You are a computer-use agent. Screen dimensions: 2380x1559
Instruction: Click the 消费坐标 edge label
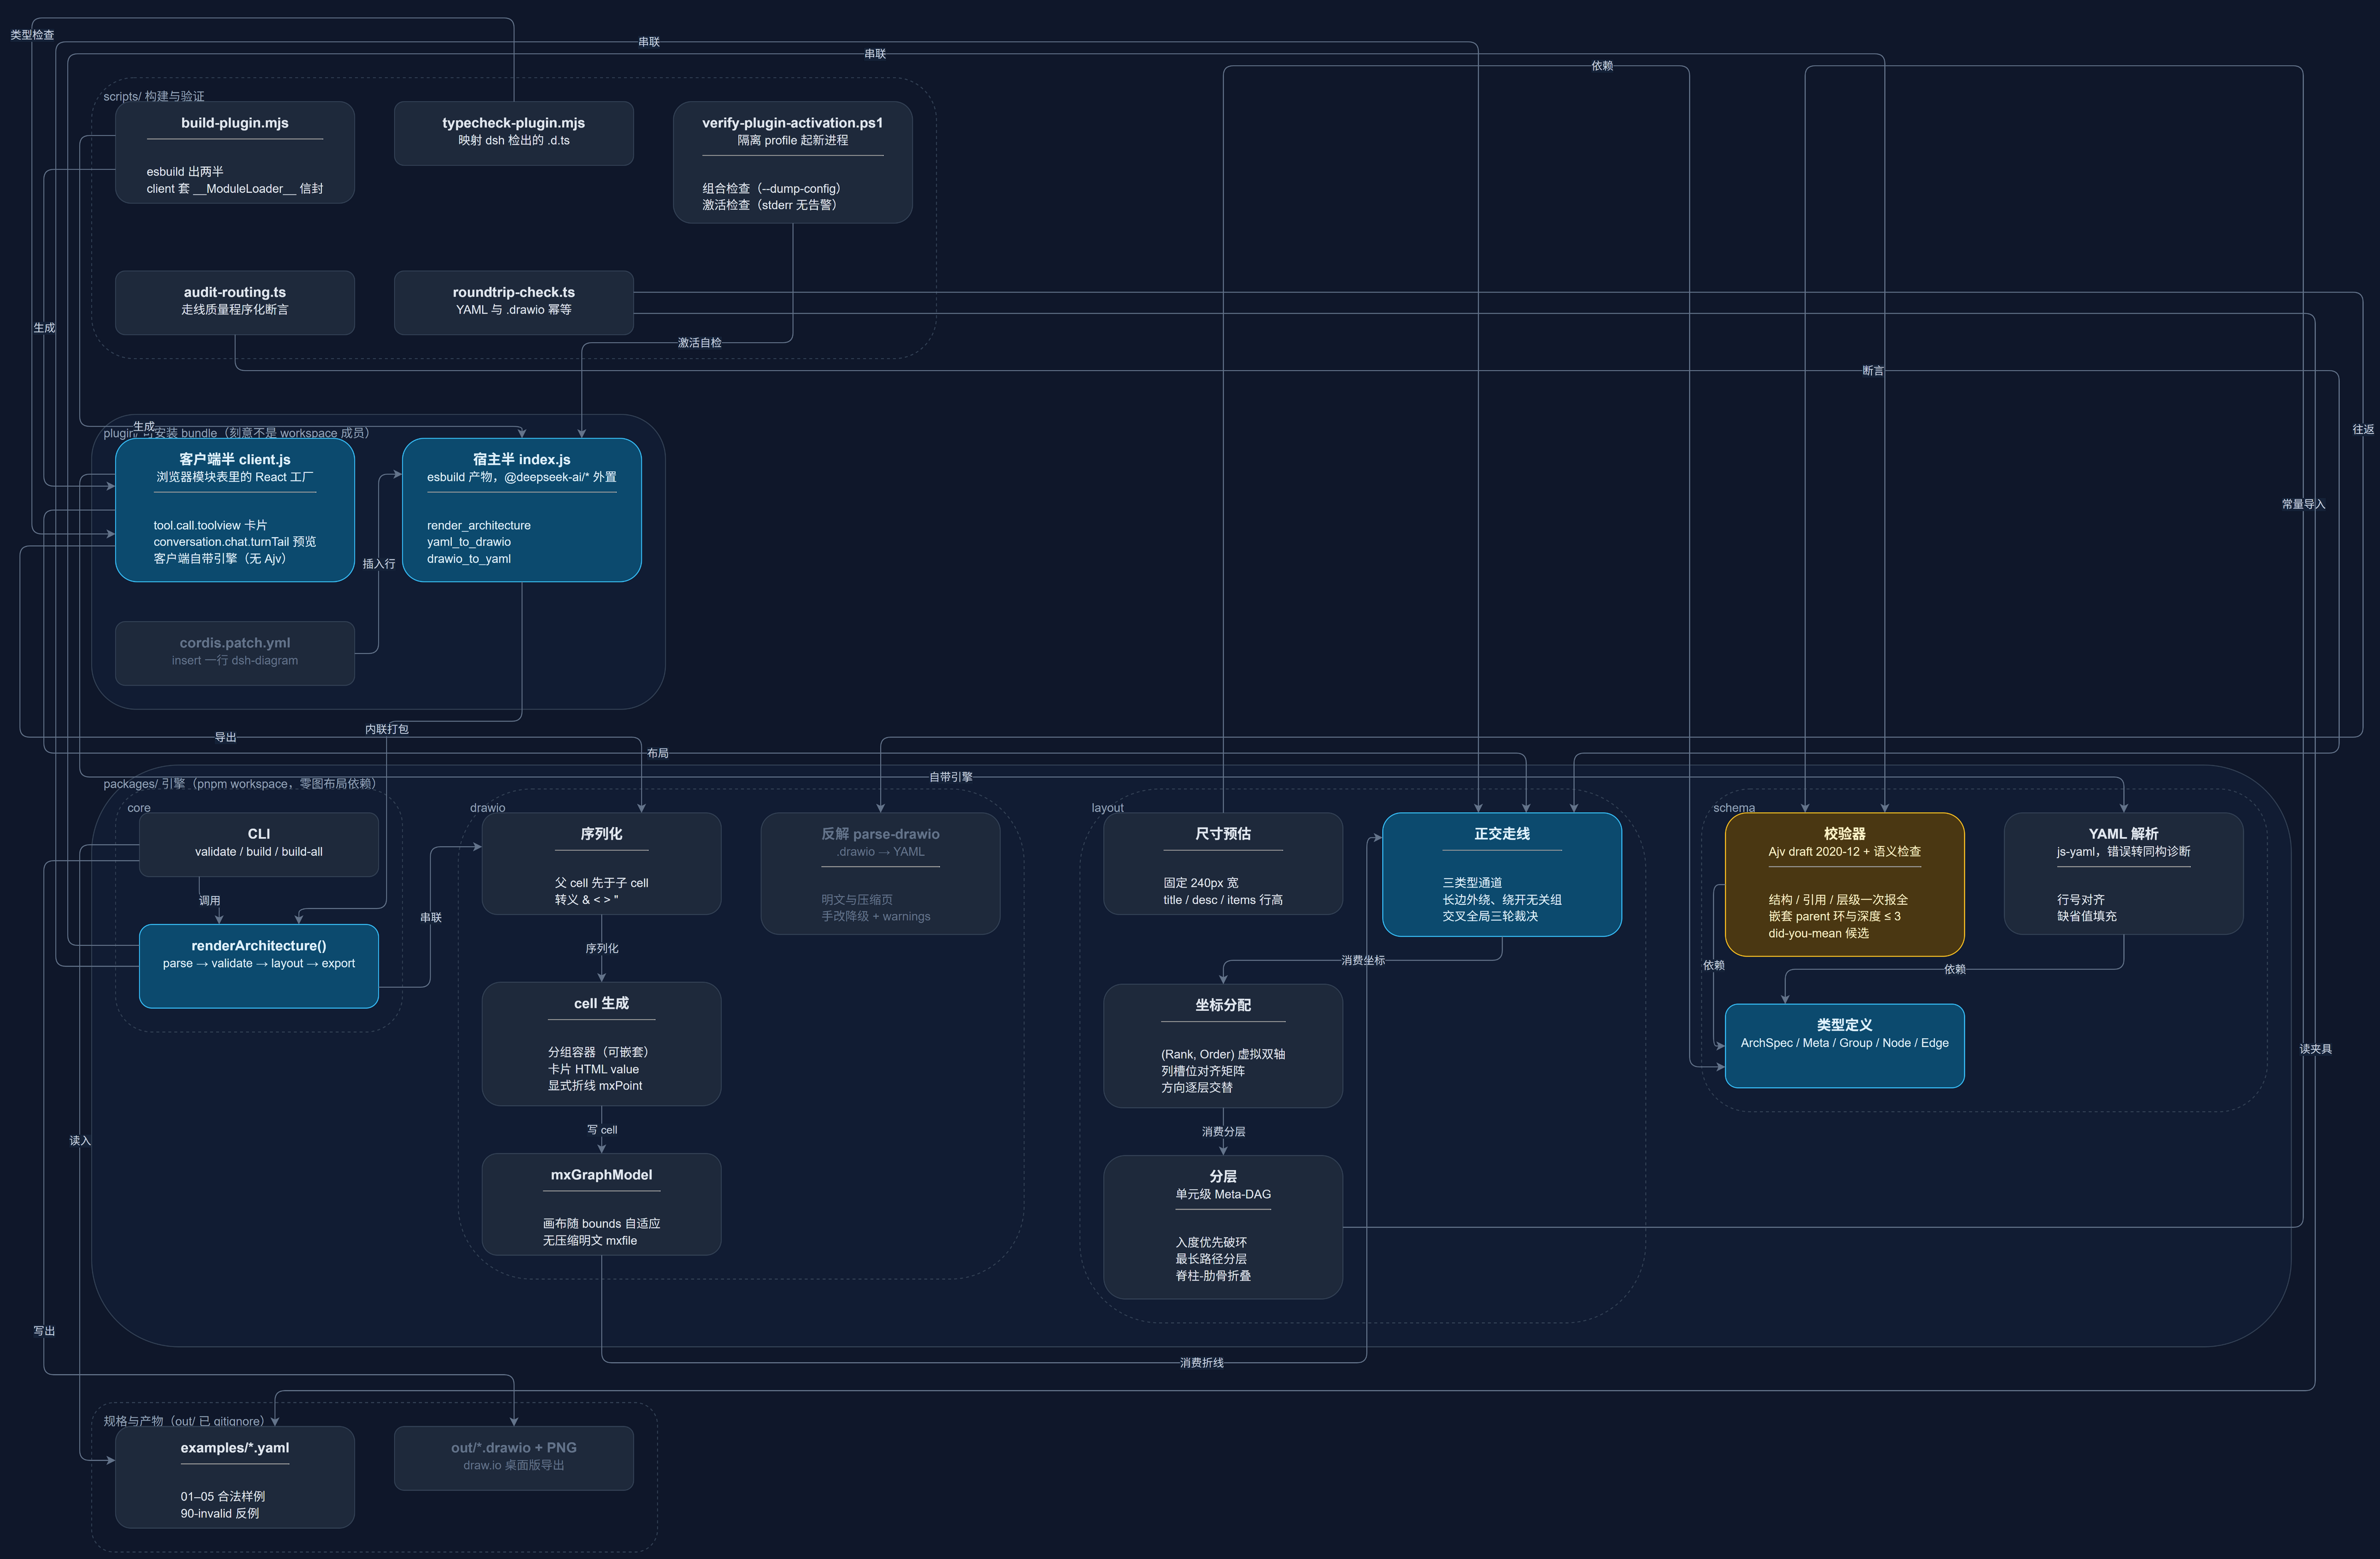(x=1363, y=960)
